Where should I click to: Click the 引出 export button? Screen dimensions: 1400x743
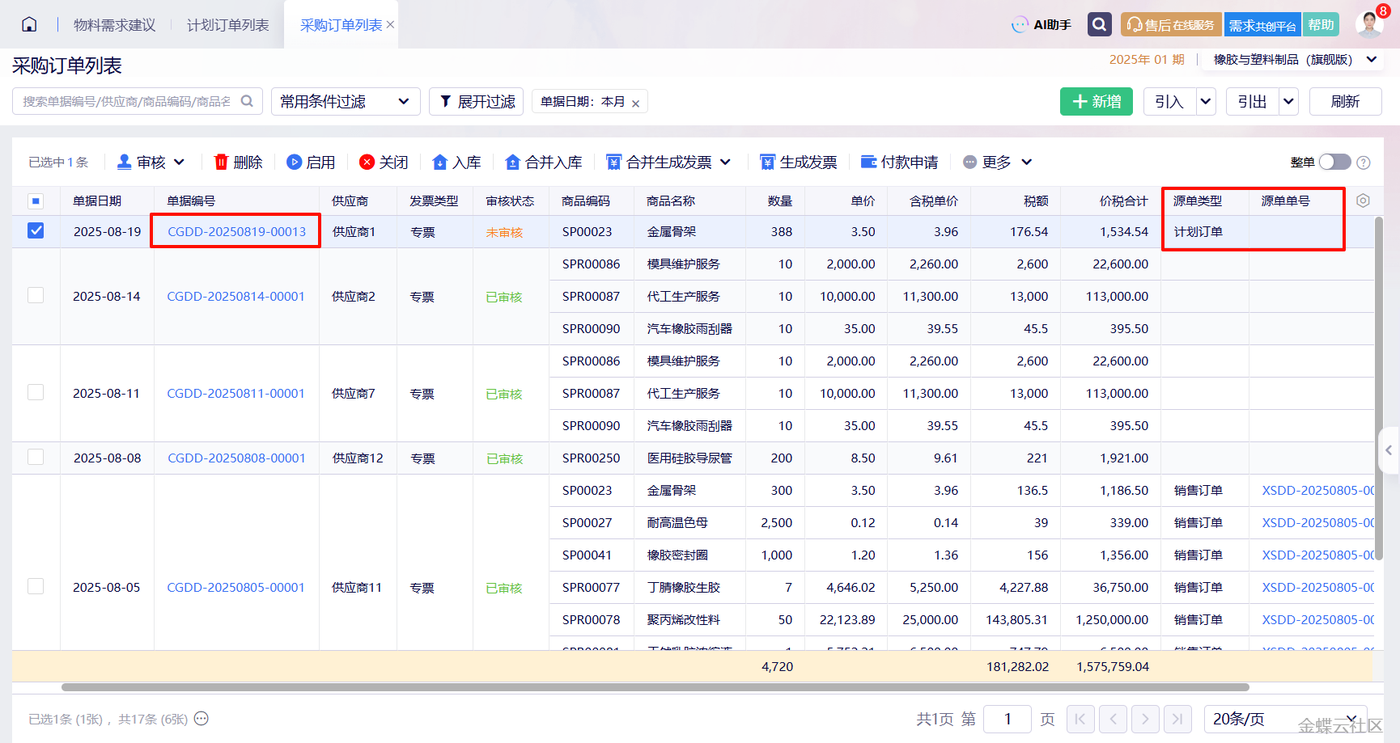click(x=1252, y=101)
